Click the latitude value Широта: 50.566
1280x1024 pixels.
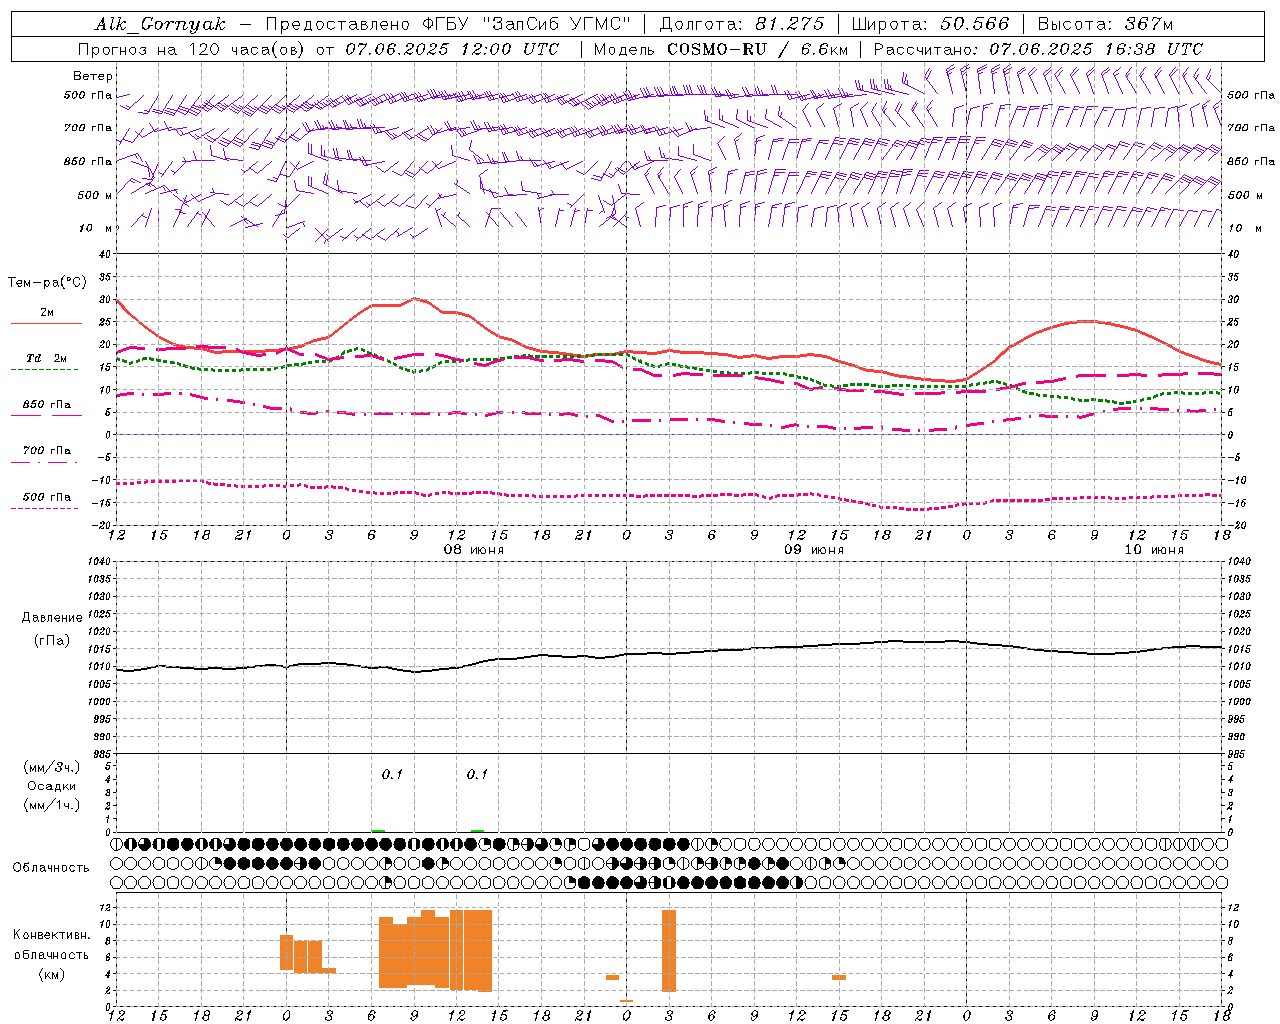(930, 24)
